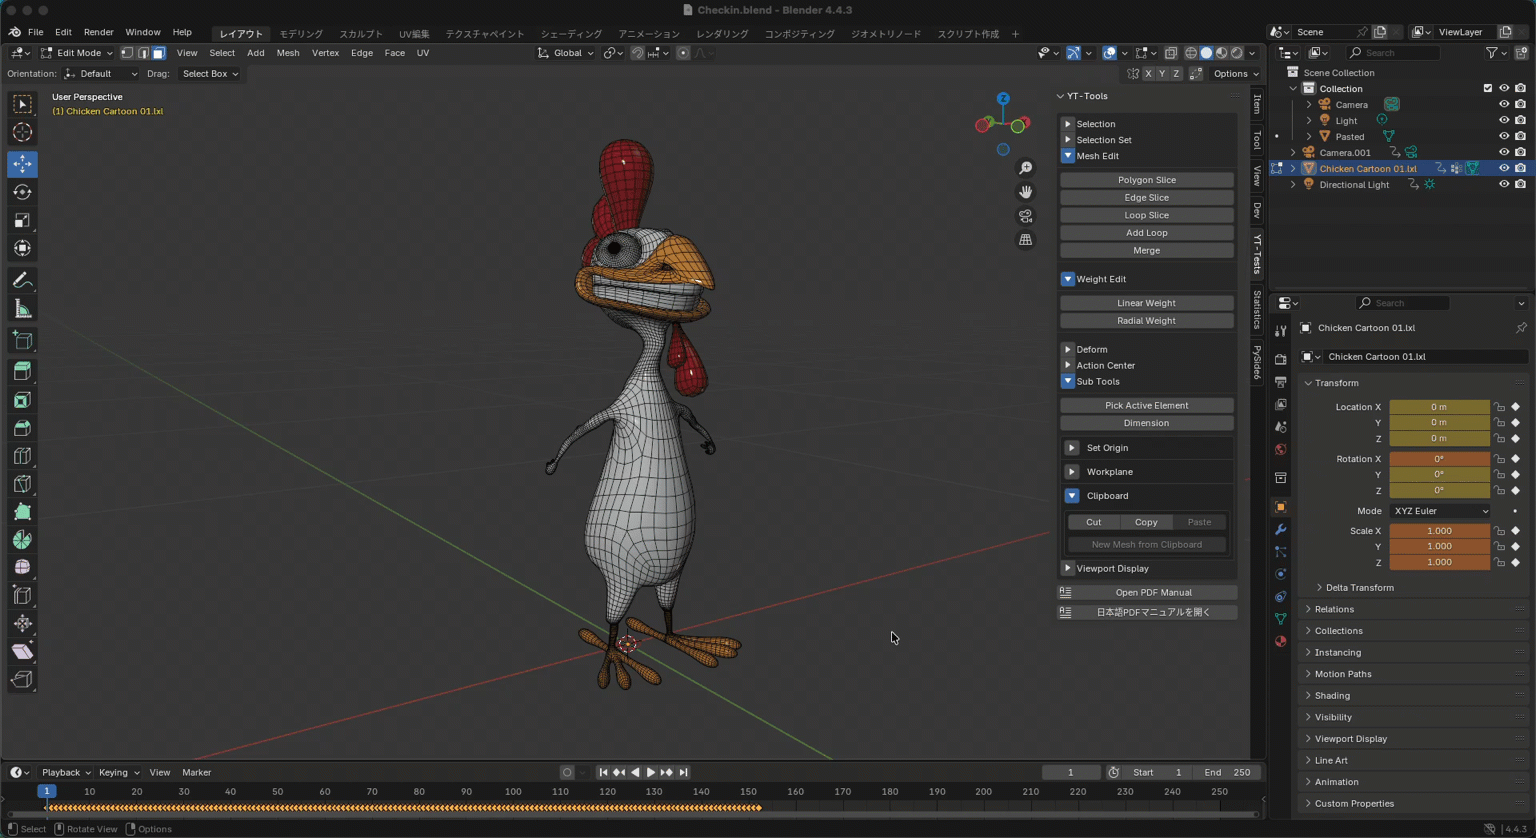Switch to orthographic grid view icon
Viewport: 1536px width, 838px height.
pos(1025,240)
